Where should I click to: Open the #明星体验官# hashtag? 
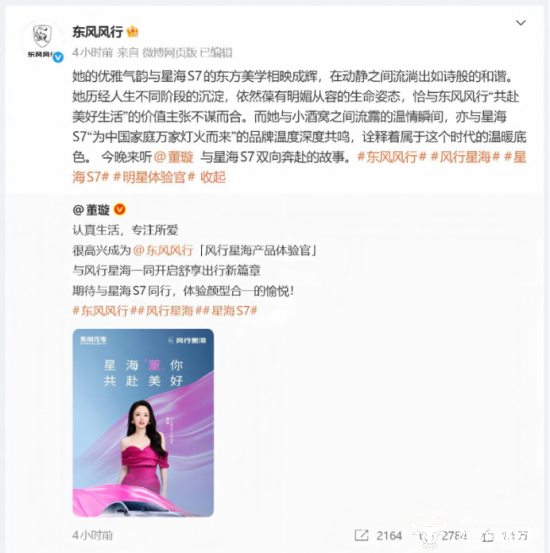coord(154,177)
